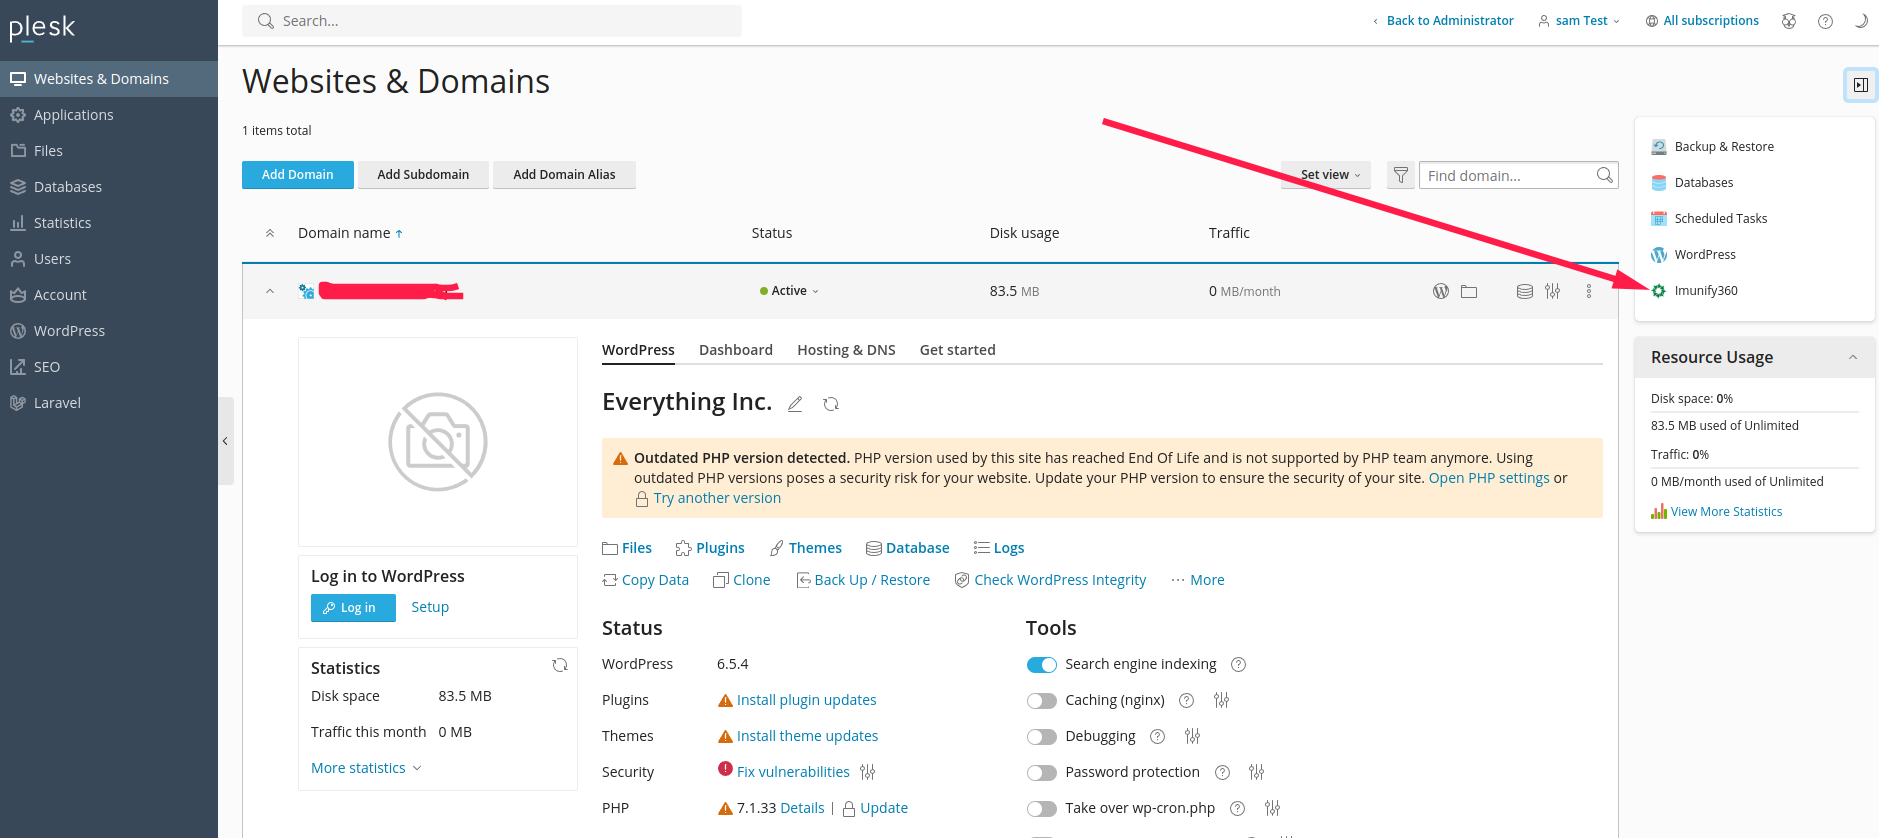Collapse the Resource Usage panel
This screenshot has height=838, width=1879.
(x=1853, y=357)
